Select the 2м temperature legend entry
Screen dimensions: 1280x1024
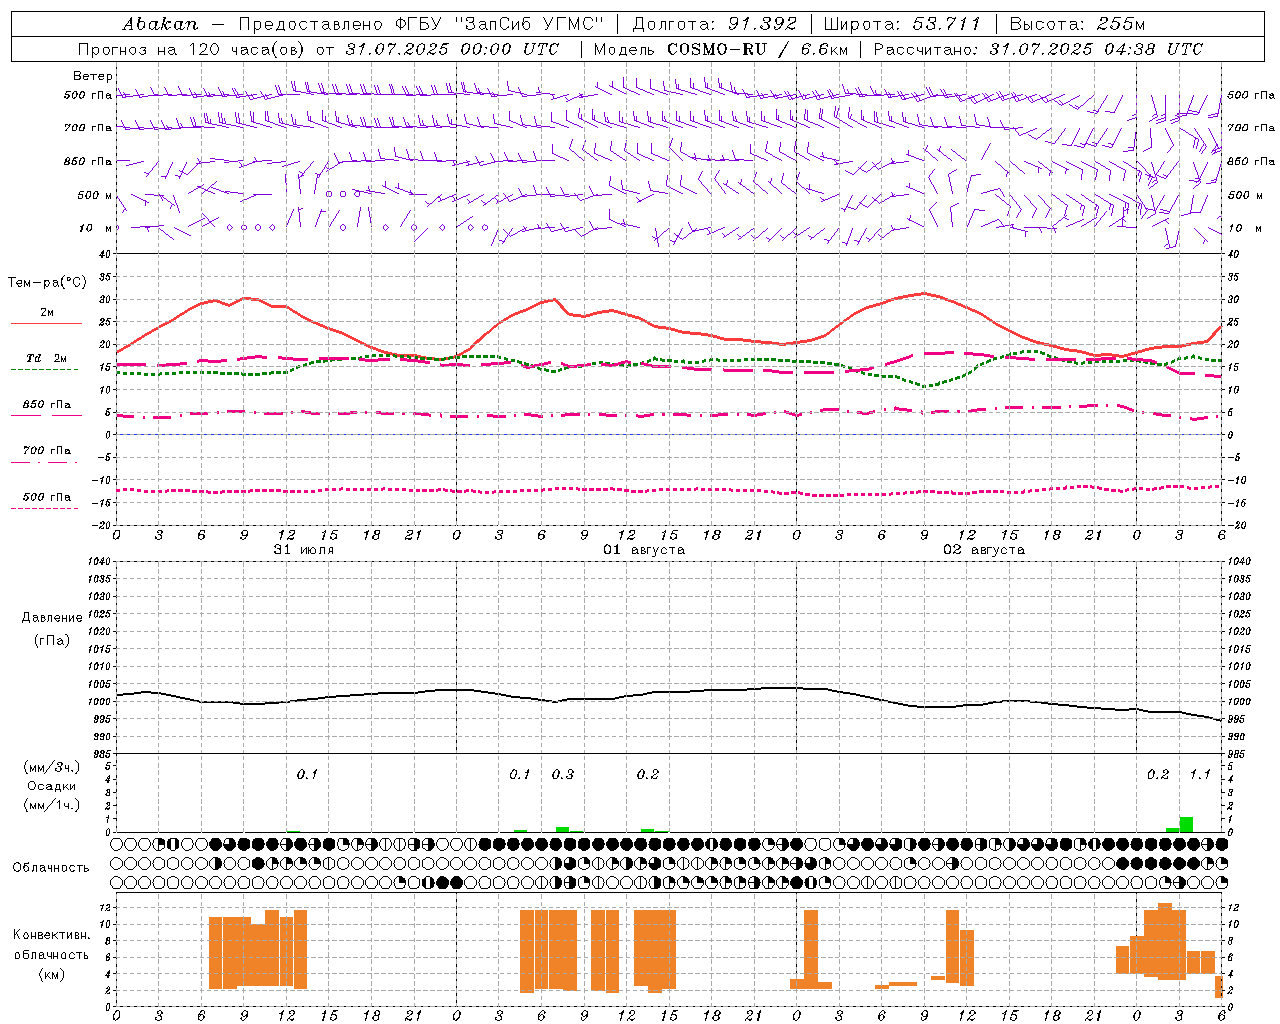(x=47, y=313)
